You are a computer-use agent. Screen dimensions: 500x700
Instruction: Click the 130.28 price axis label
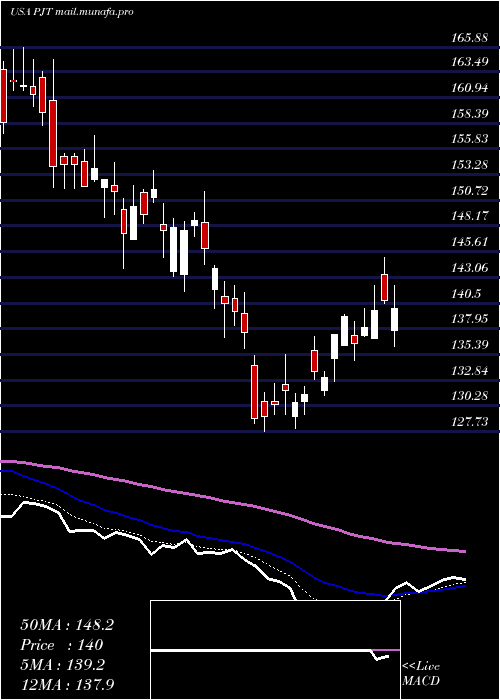(469, 396)
